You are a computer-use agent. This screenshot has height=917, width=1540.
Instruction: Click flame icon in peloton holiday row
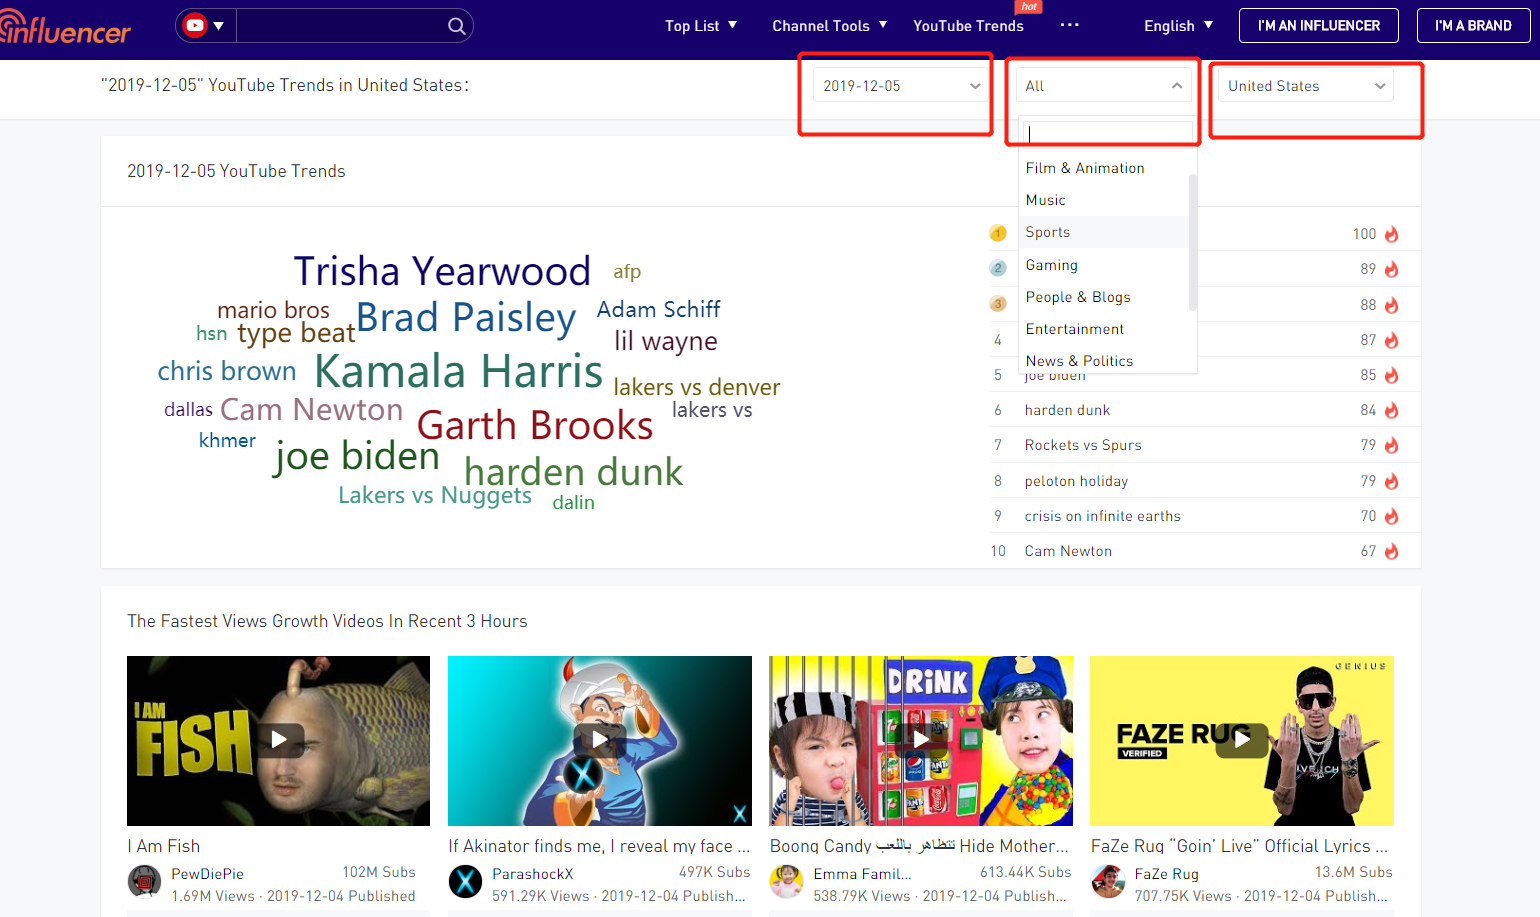(1391, 481)
